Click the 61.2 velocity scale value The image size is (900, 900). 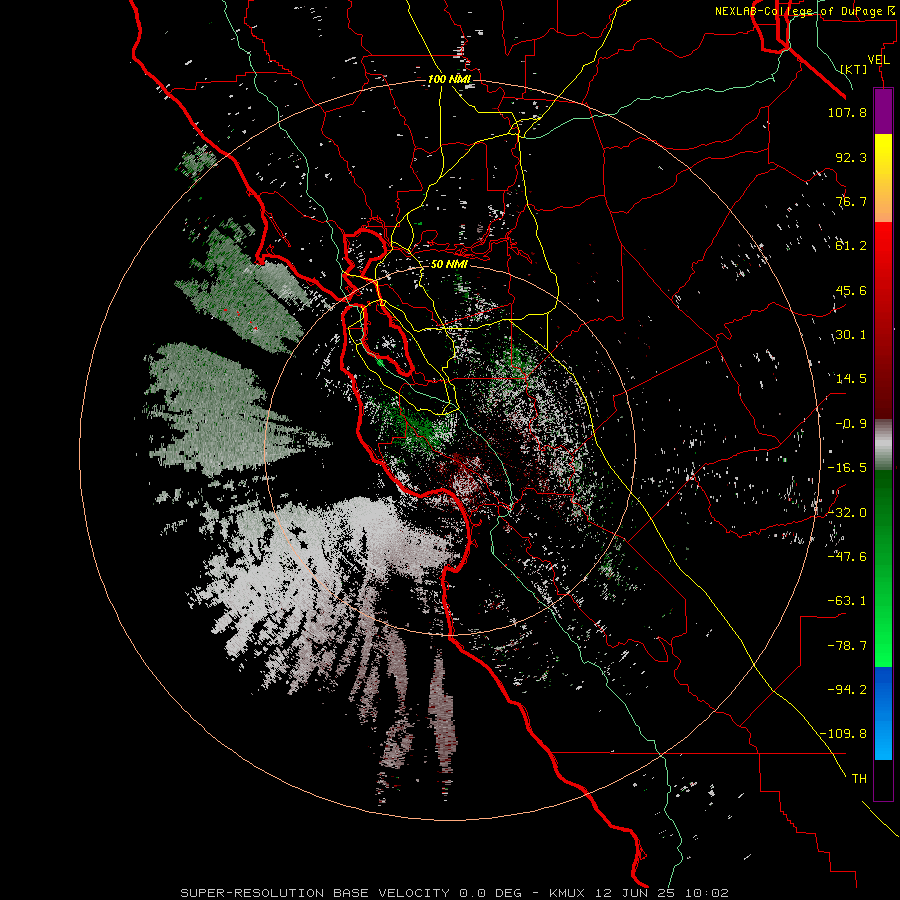coord(851,246)
